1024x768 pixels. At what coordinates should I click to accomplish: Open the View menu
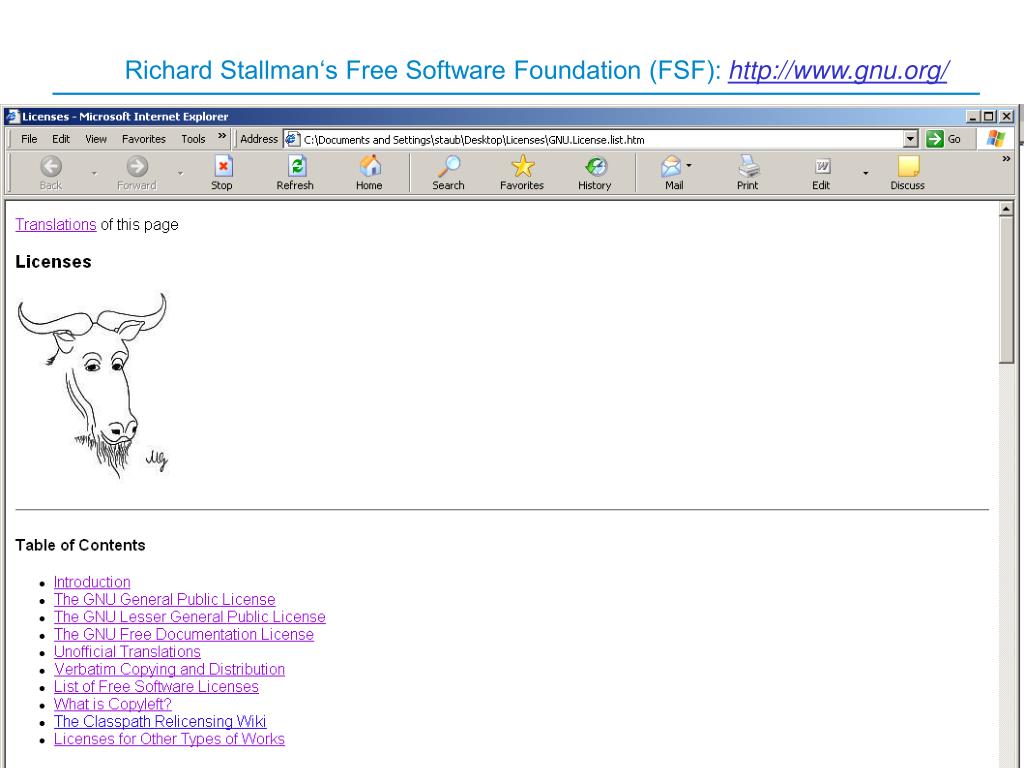click(96, 139)
